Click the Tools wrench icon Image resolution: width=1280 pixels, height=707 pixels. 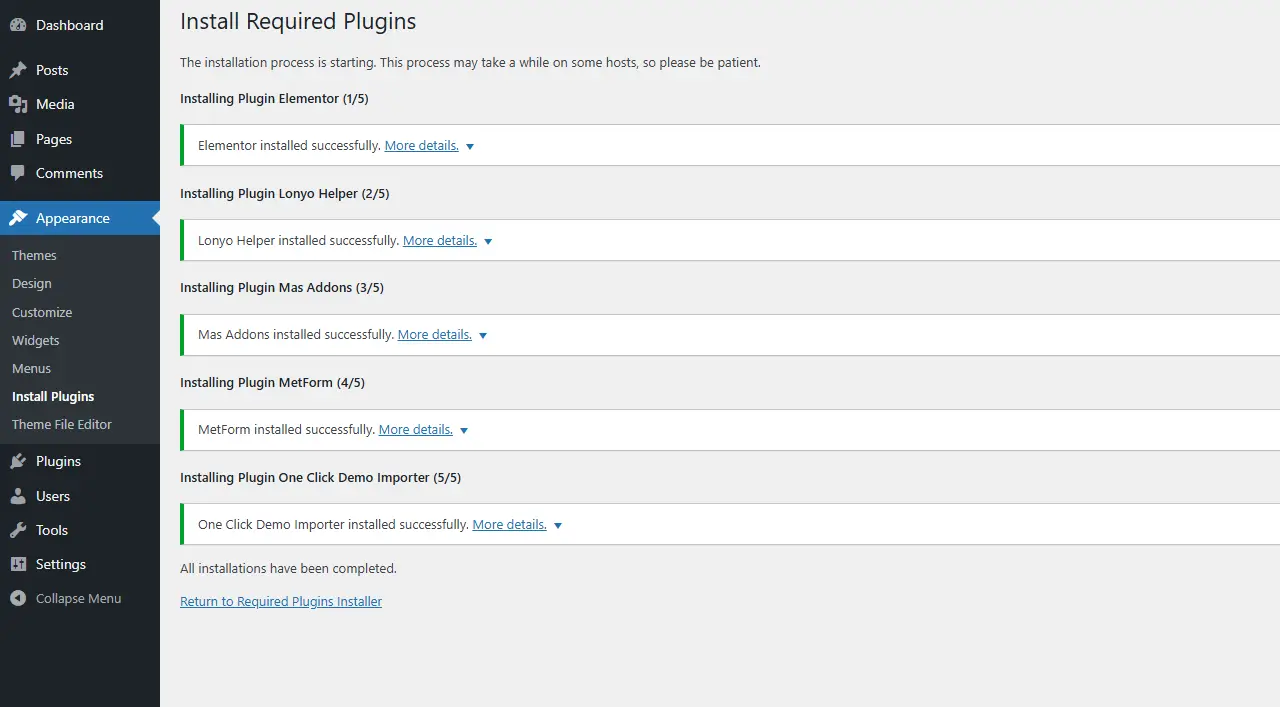pyautogui.click(x=18, y=530)
